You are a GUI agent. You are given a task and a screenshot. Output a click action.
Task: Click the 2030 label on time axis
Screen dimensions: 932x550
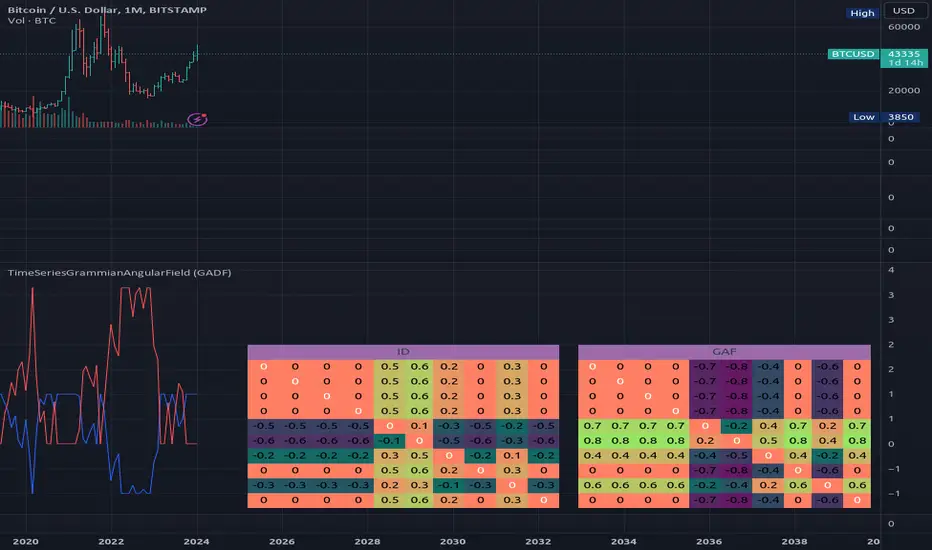click(x=452, y=539)
